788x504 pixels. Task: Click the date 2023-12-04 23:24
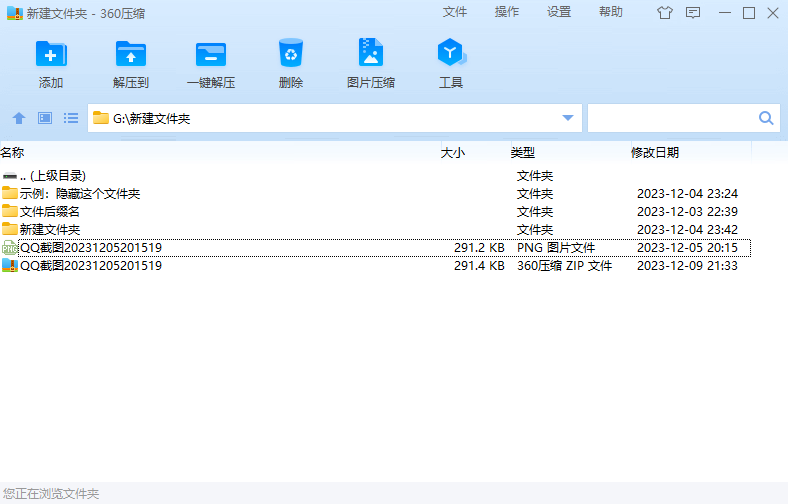coord(687,193)
